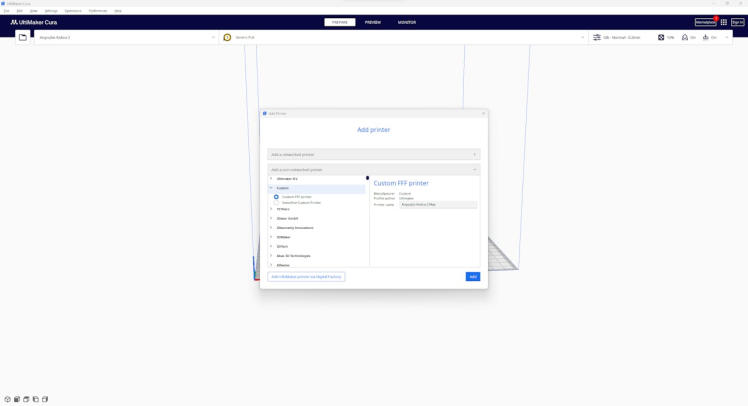748x406 pixels.
Task: Select the Smoothie Custom Printer radio button
Action: pyautogui.click(x=276, y=203)
